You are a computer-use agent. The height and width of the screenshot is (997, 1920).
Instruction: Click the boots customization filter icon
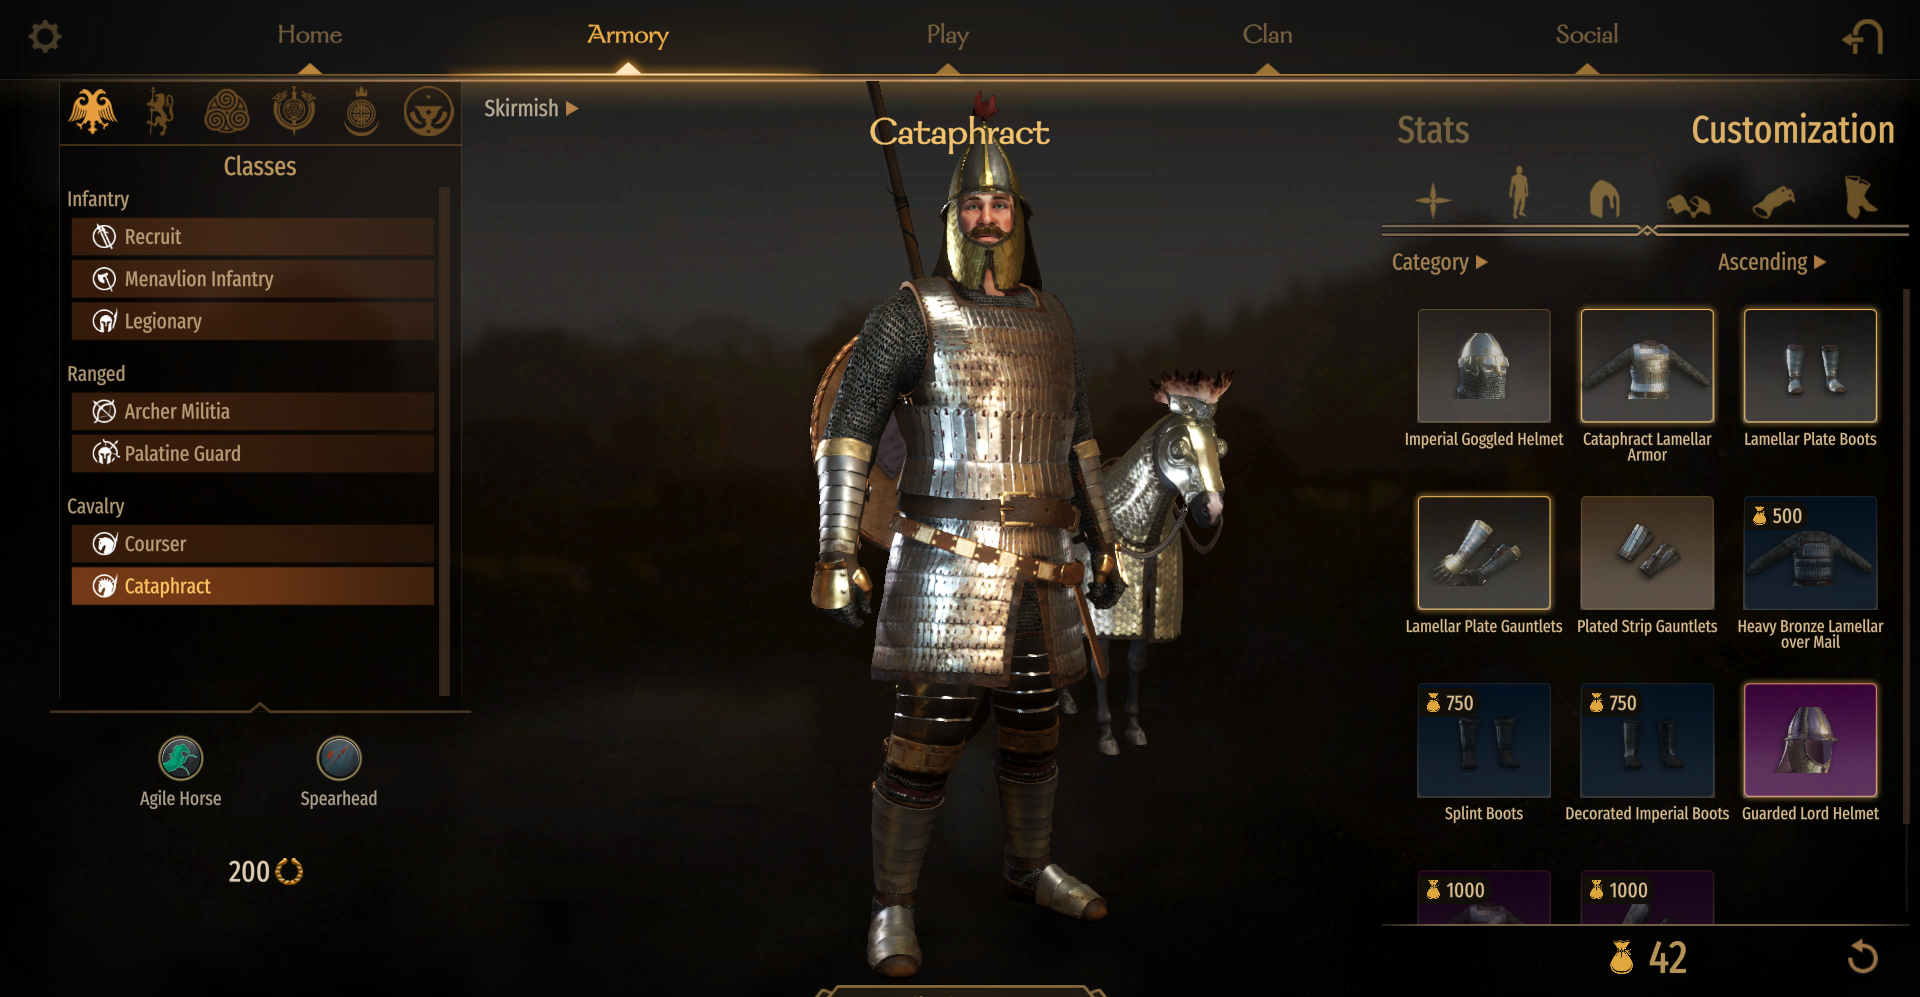pos(1859,196)
